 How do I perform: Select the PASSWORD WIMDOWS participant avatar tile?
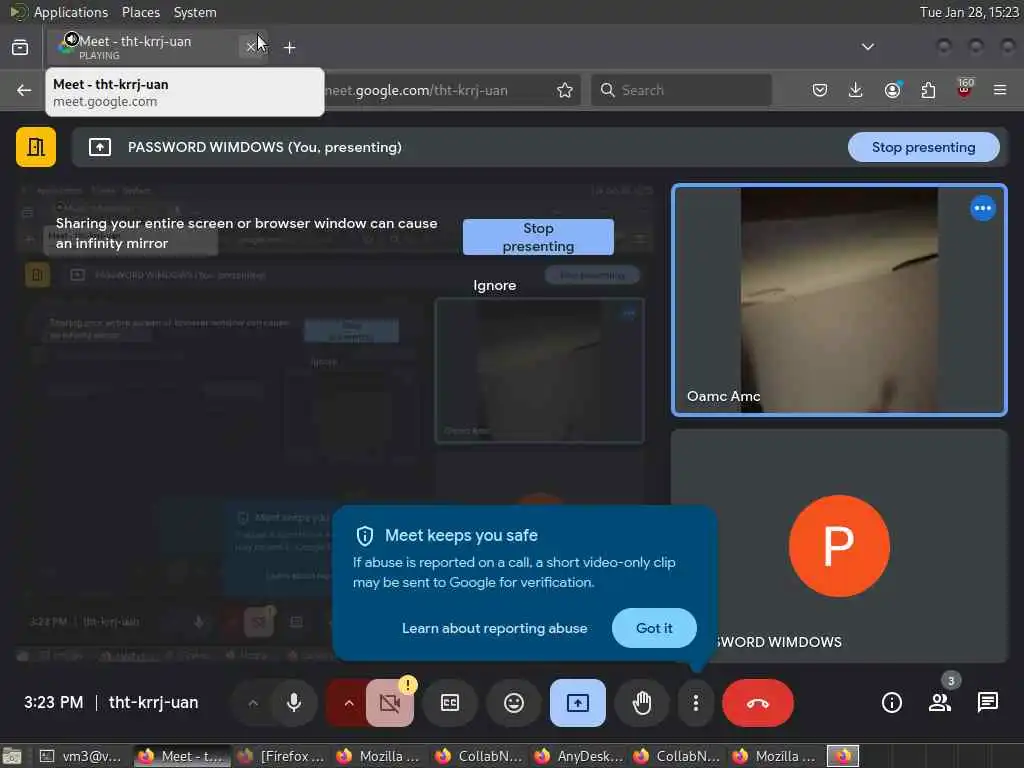(839, 546)
